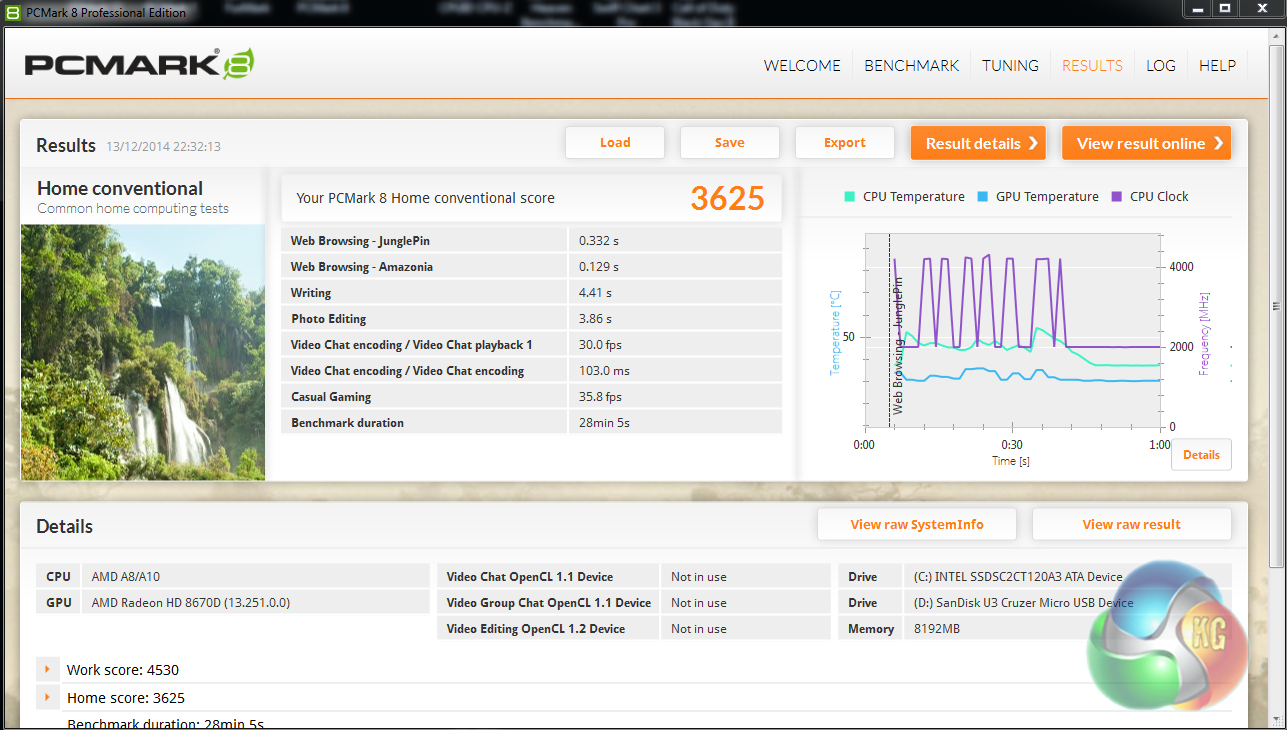Image resolution: width=1287 pixels, height=730 pixels.
Task: Open the WELCOME tab
Action: pos(802,65)
